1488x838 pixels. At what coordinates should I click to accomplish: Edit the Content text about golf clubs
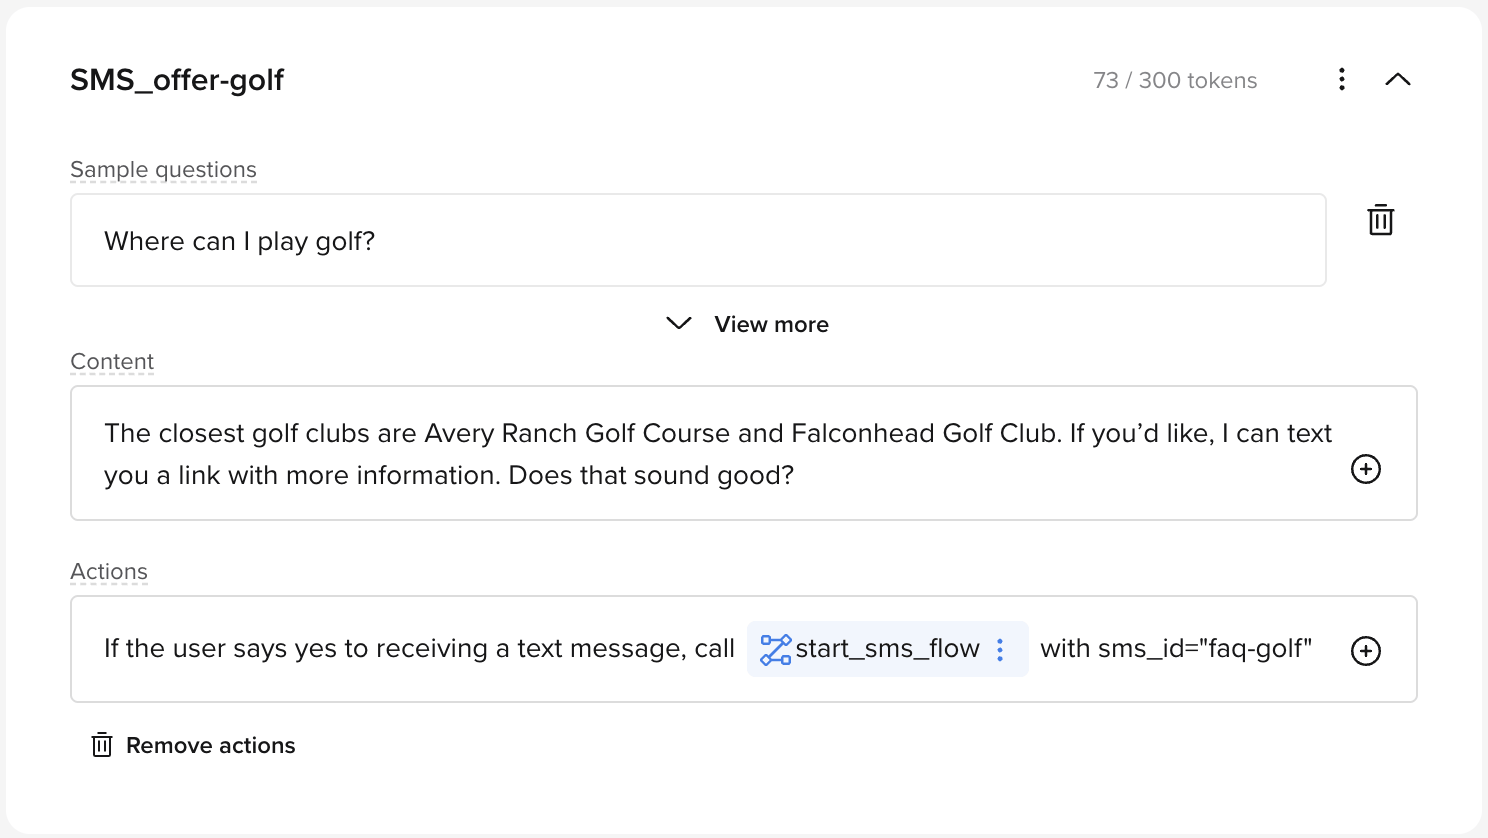[744, 453]
